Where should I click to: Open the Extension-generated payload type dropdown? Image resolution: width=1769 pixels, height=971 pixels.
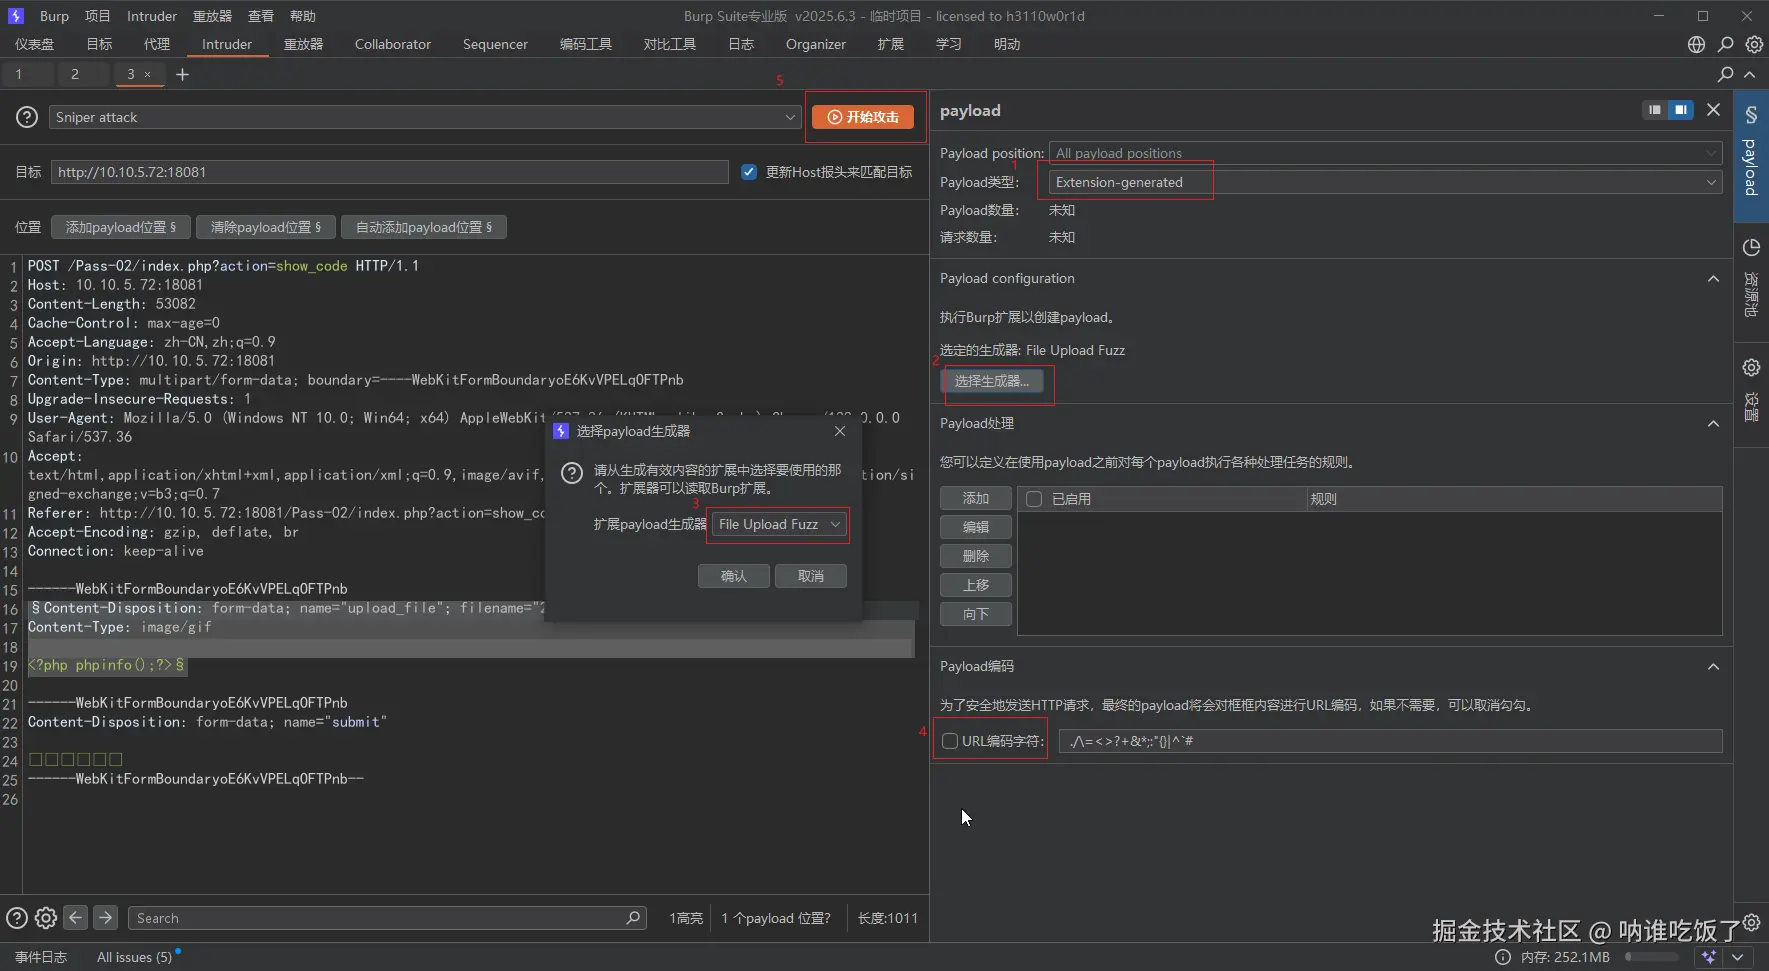point(1385,182)
